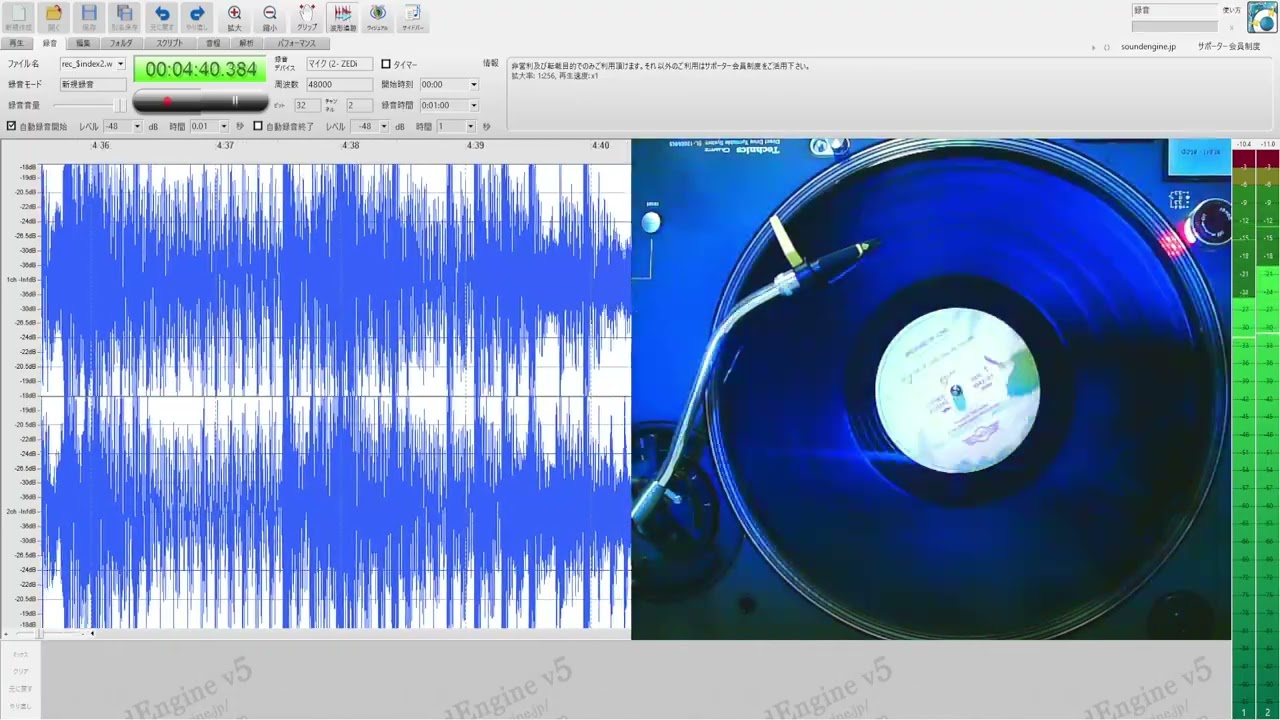Viewport: 1280px width, 720px height.
Task: Click the 別名保存 (Save As) icon
Action: click(x=125, y=16)
